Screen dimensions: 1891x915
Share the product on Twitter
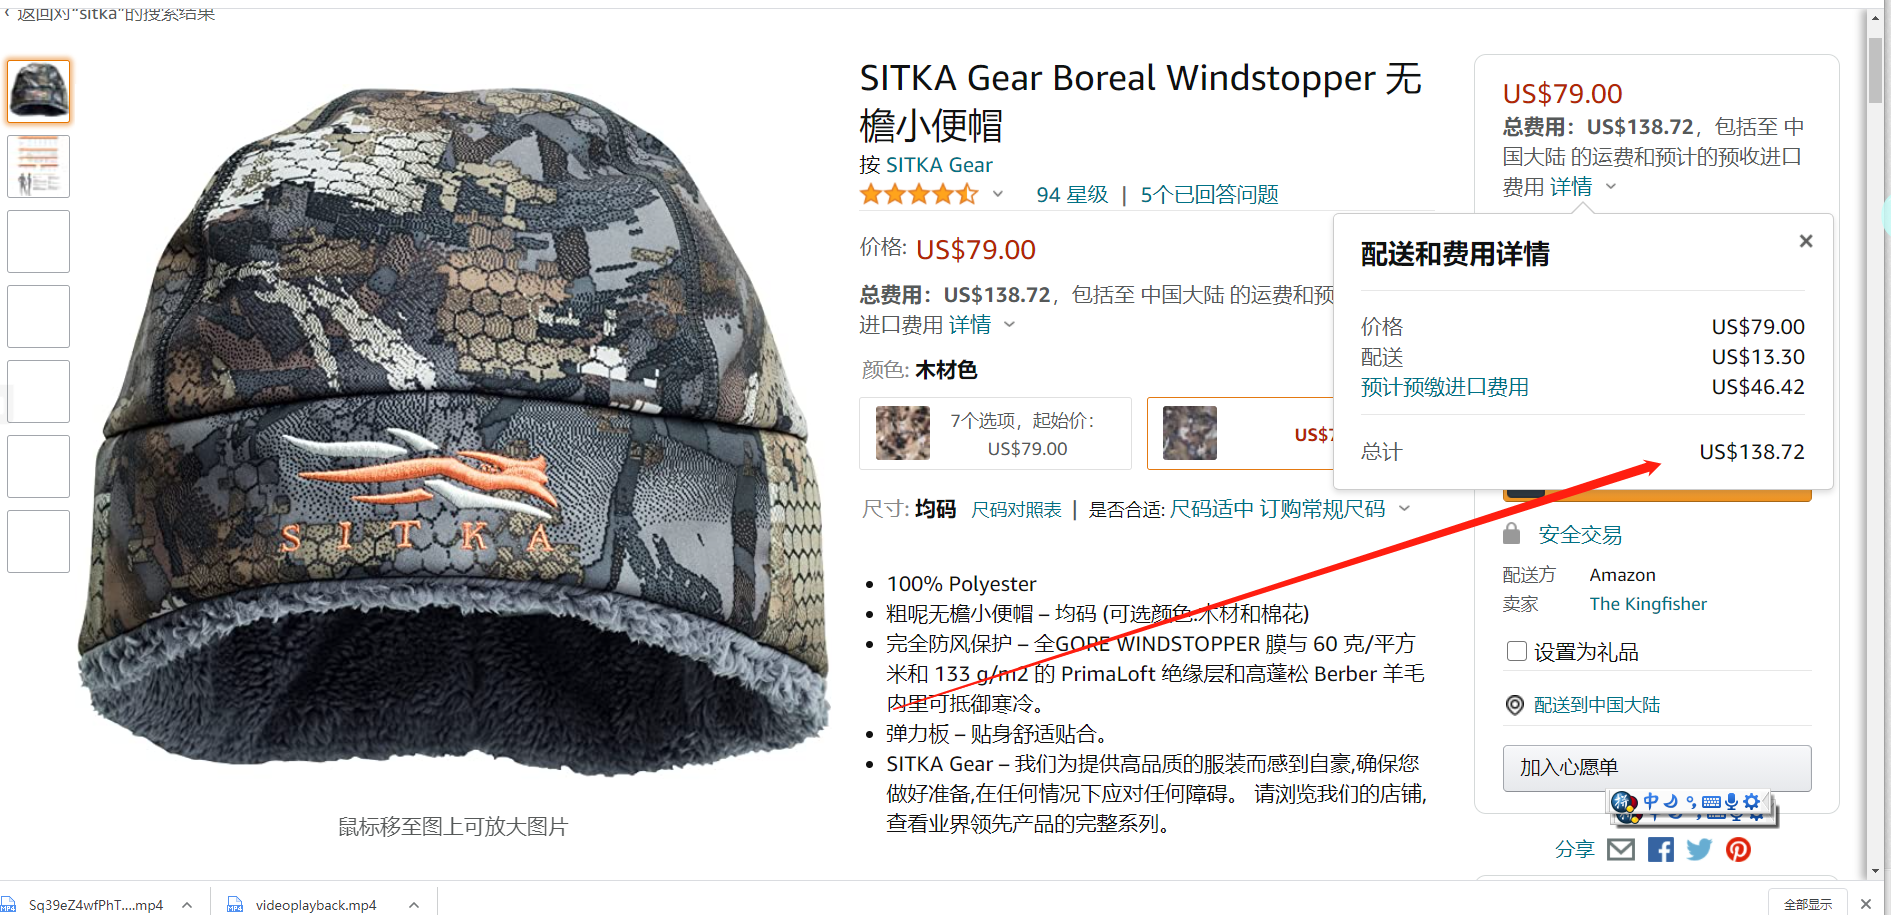1699,850
